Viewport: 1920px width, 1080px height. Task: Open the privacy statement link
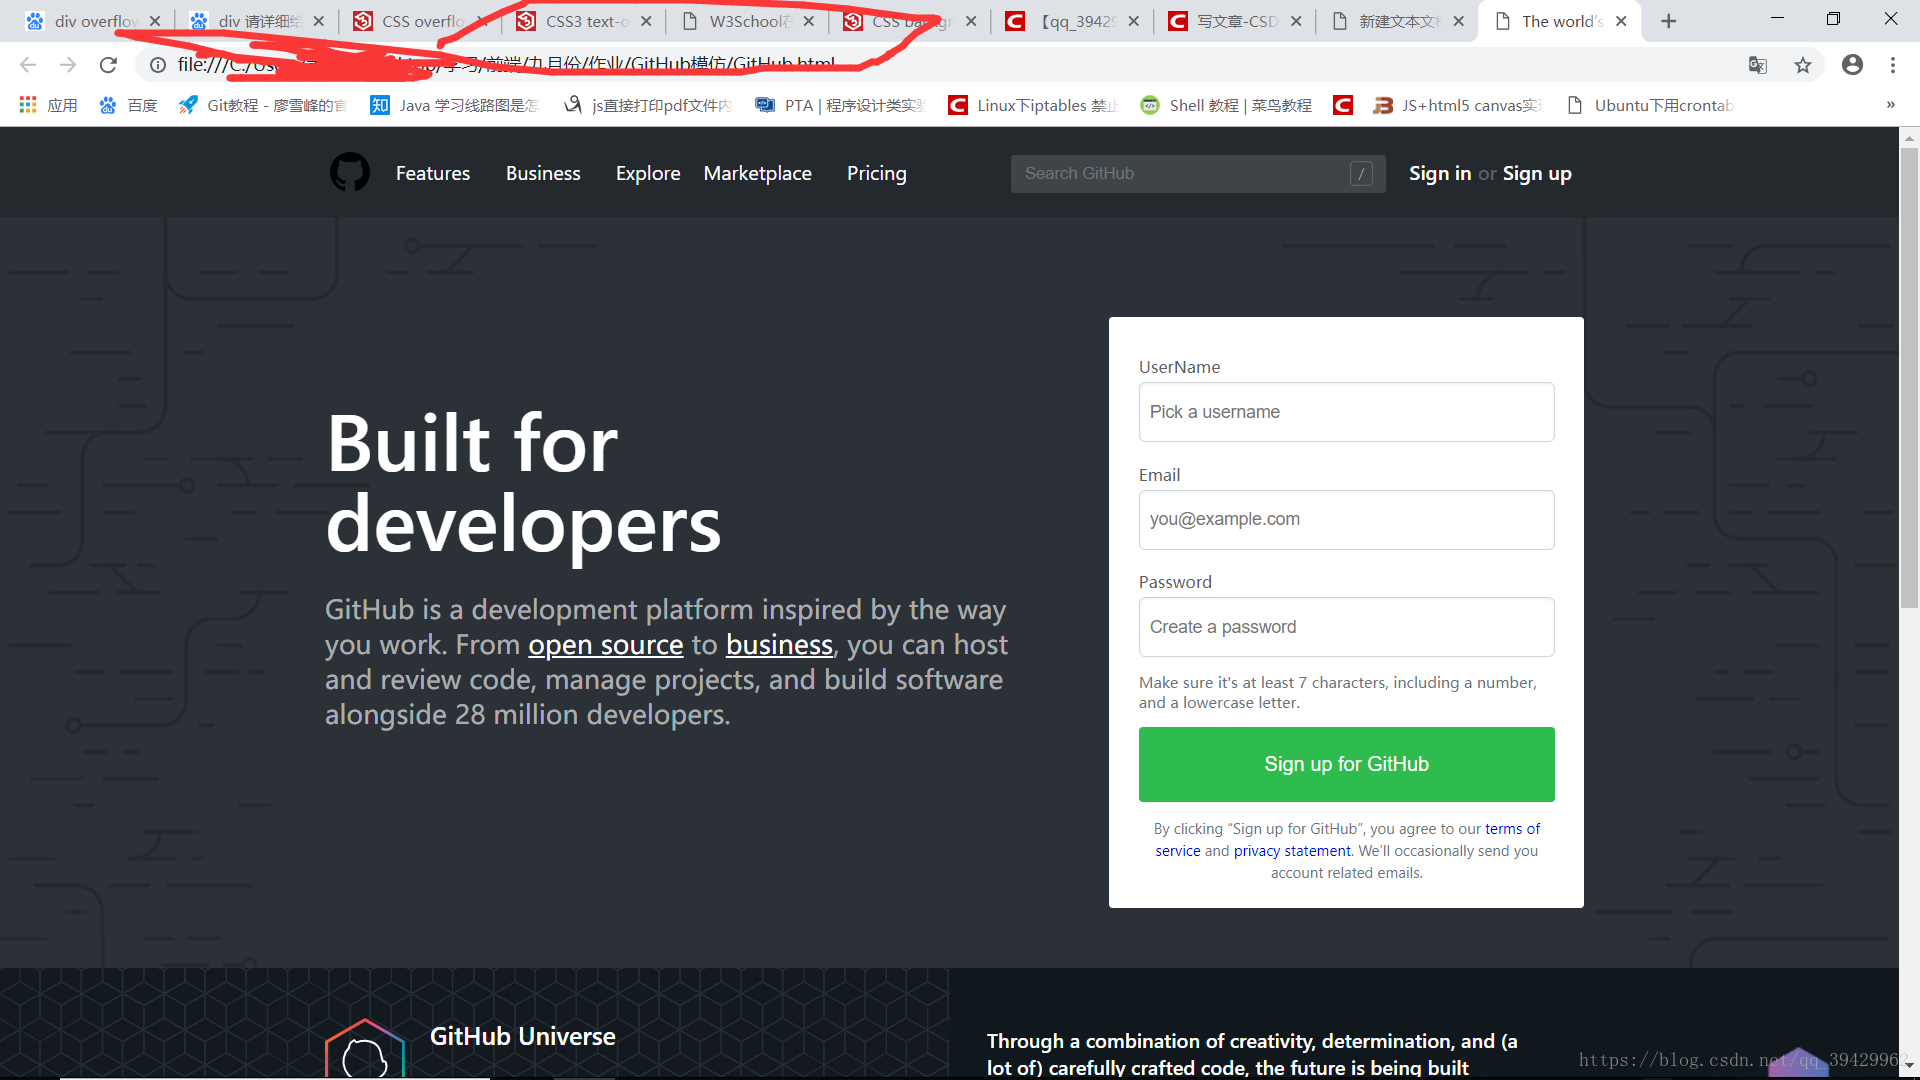(x=1292, y=851)
